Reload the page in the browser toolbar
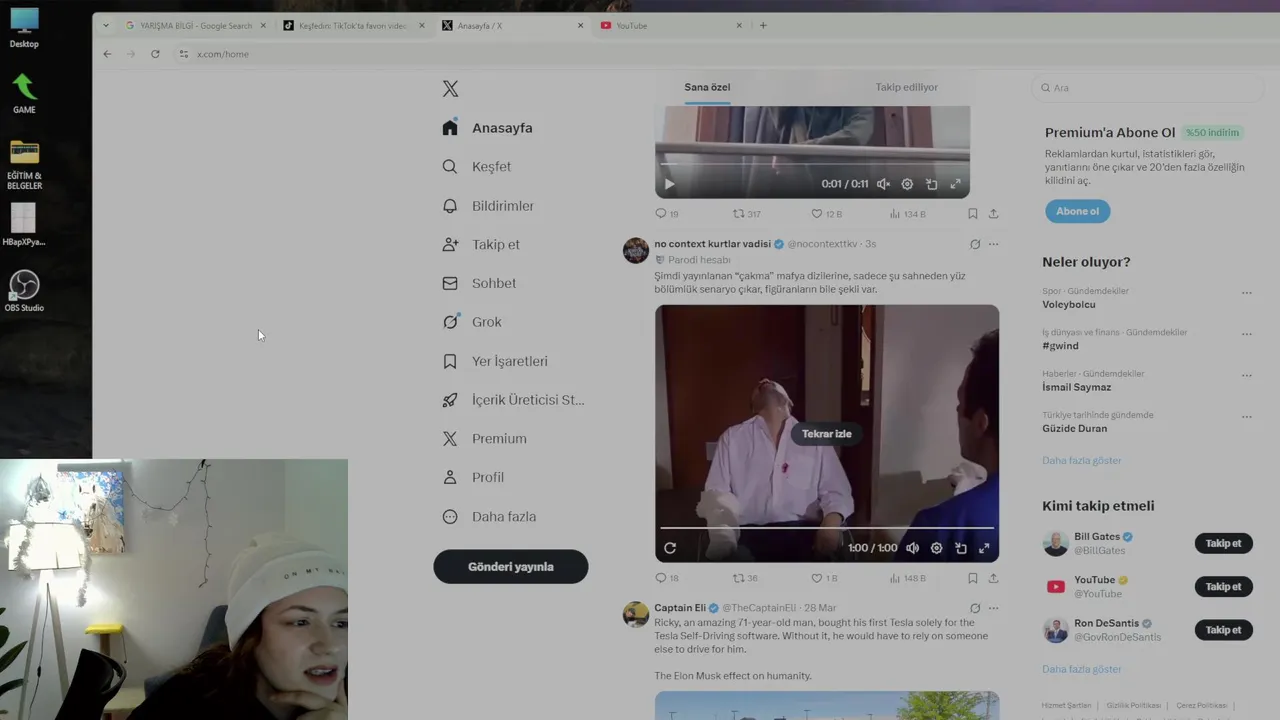Viewport: 1280px width, 720px height. pyautogui.click(x=155, y=54)
